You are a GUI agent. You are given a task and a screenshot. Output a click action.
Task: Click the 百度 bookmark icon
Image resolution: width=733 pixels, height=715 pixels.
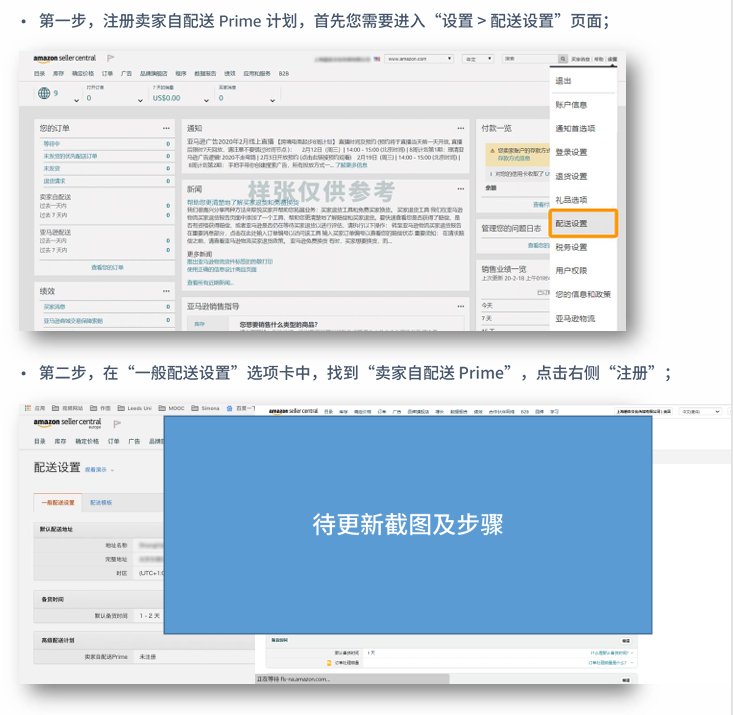[x=230, y=408]
